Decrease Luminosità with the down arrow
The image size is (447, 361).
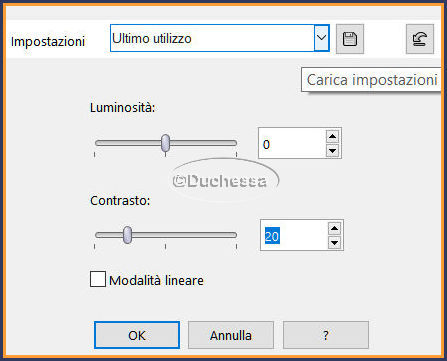(332, 151)
